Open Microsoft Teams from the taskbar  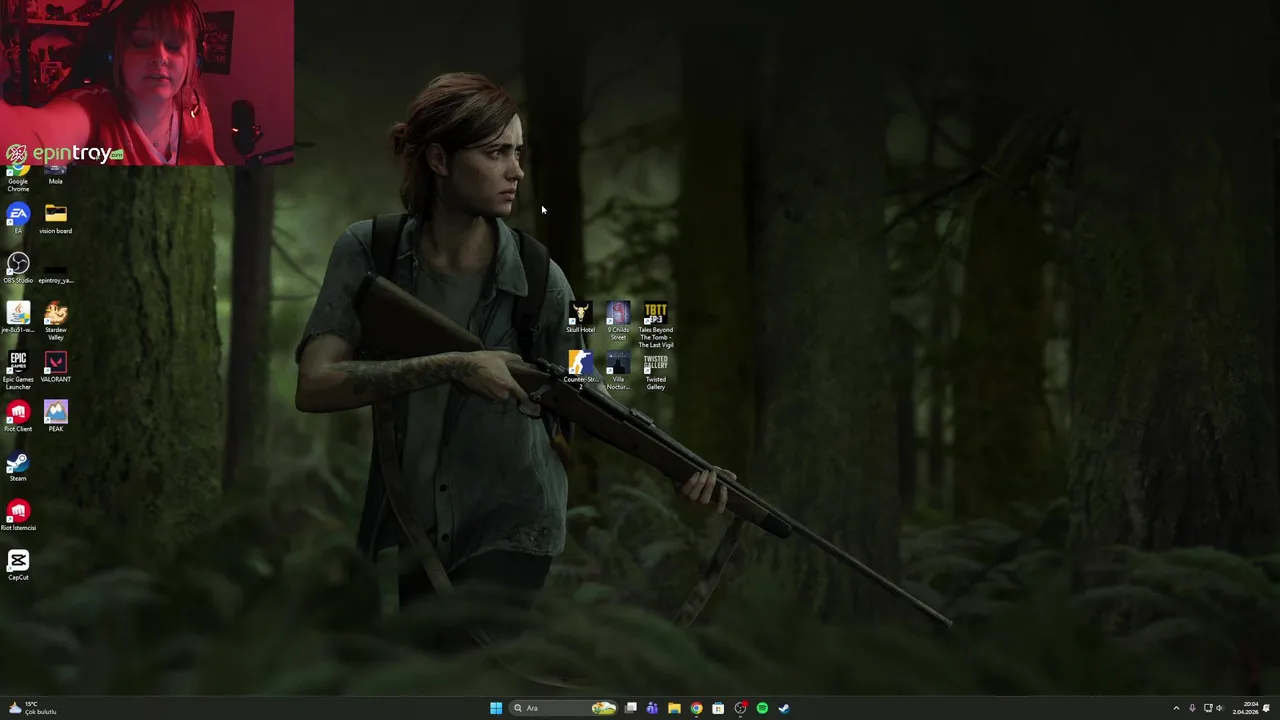(652, 708)
